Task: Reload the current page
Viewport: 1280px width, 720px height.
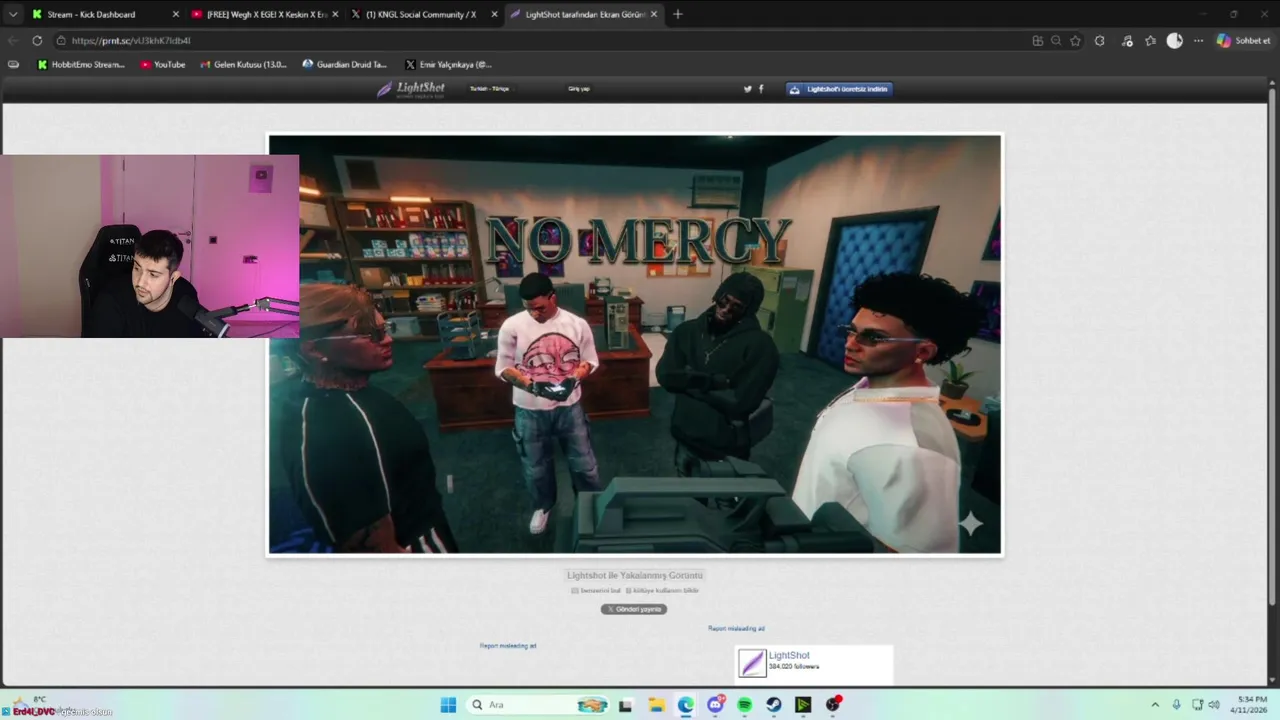Action: tap(37, 40)
